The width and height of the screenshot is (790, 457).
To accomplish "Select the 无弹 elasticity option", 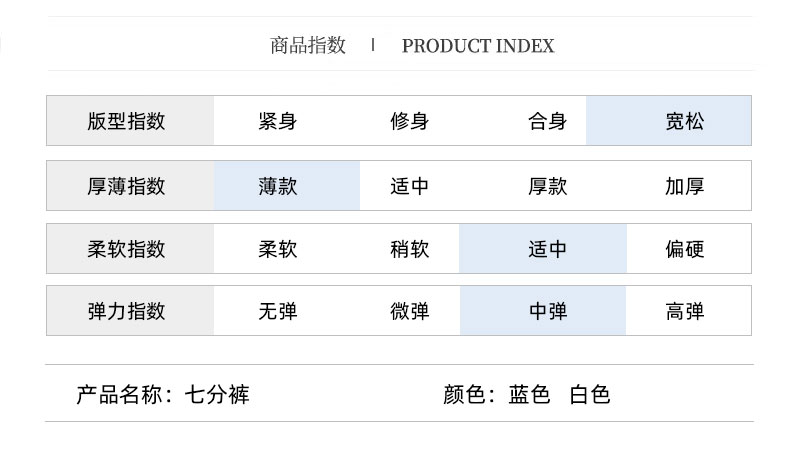I will 277,311.
